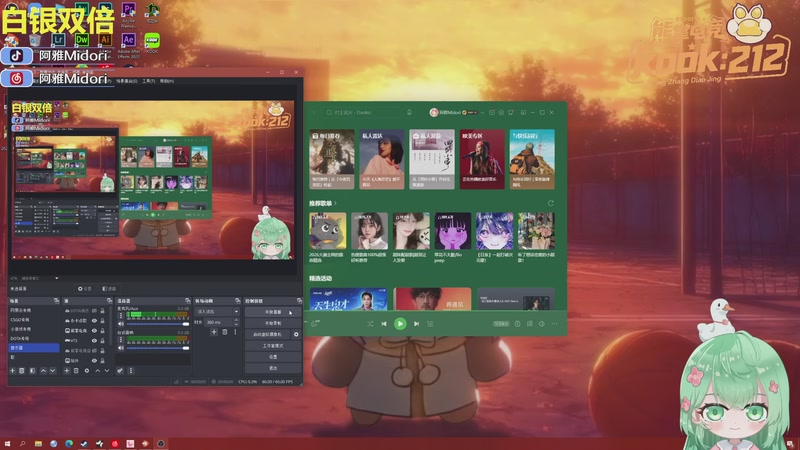This screenshot has height=450, width=800.
Task: Remove transition with trash icon
Action: 224,332
